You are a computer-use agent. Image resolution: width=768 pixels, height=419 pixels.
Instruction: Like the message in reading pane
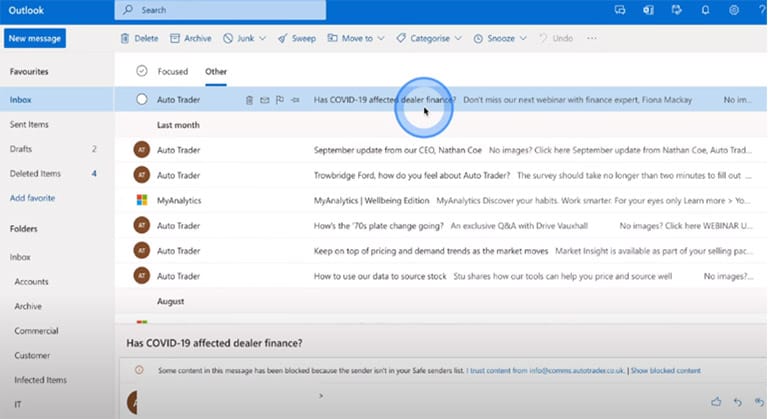coord(716,402)
